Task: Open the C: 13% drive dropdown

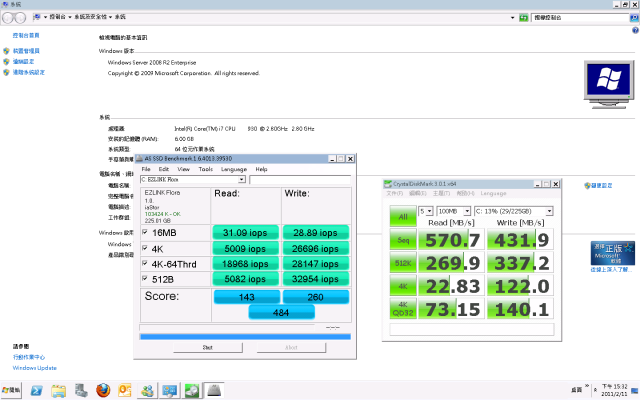Action: coord(549,211)
